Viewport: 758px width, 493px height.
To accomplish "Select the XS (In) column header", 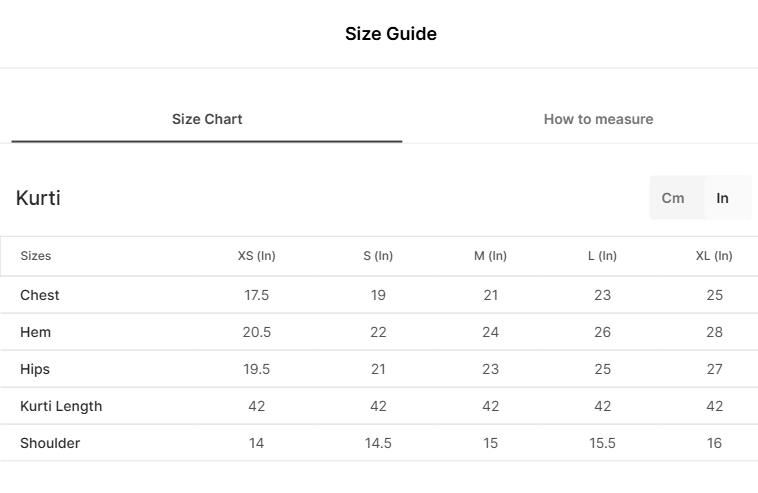I will (256, 256).
